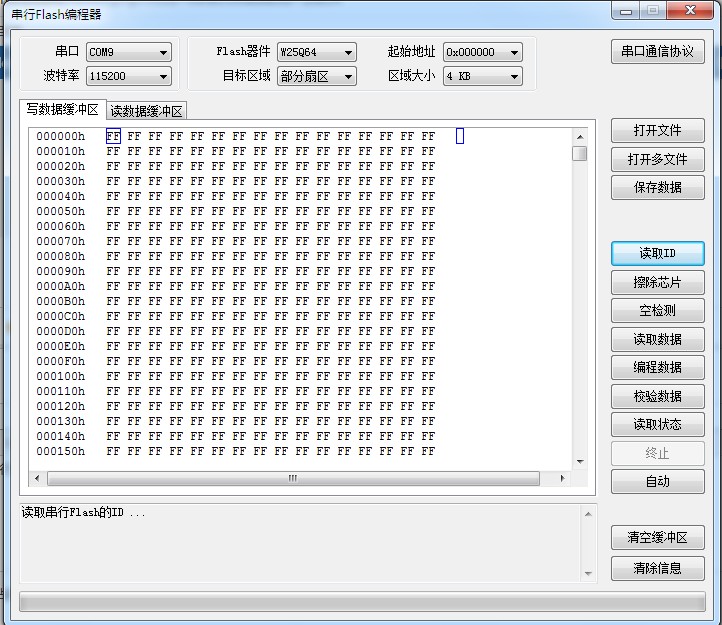Click the 打开多文件 button
Image resolution: width=722 pixels, height=625 pixels.
point(658,159)
